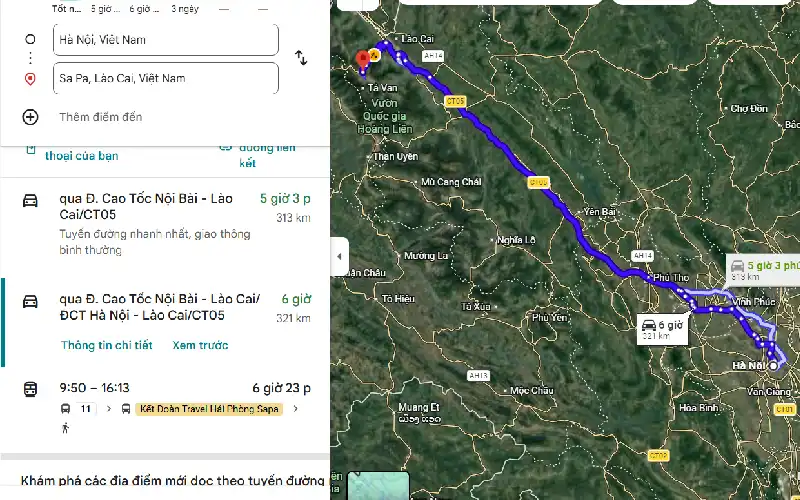800x500 pixels.
Task: Click the transit icon beside 9:50 – 16:13
Action: point(30,389)
